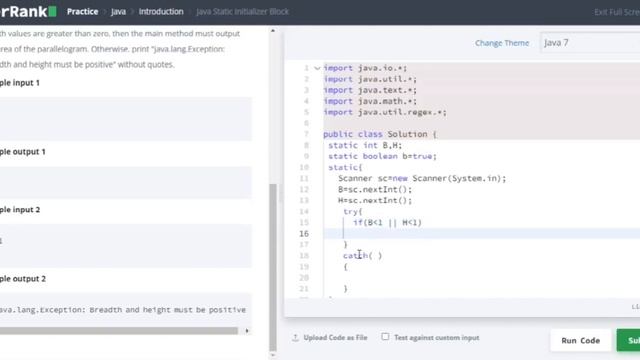Click scroll up arrow of problem panel

point(273,31)
